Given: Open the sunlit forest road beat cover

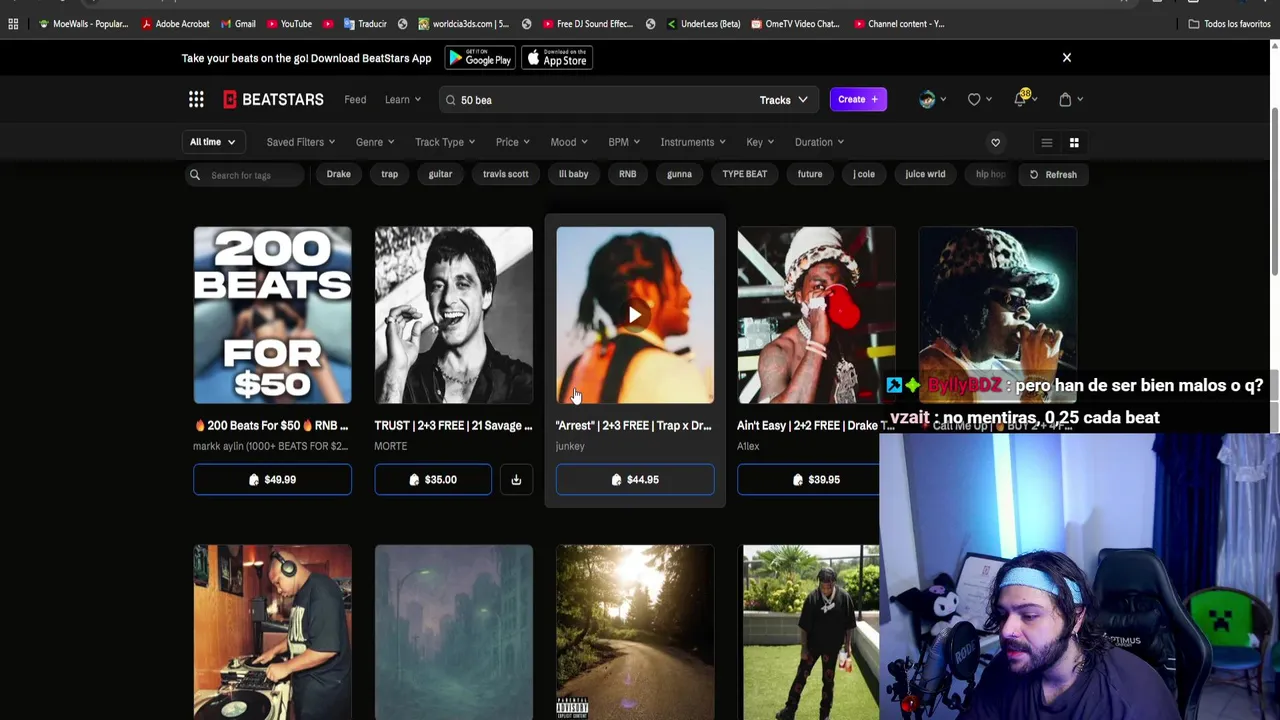Looking at the screenshot, I should (x=635, y=632).
